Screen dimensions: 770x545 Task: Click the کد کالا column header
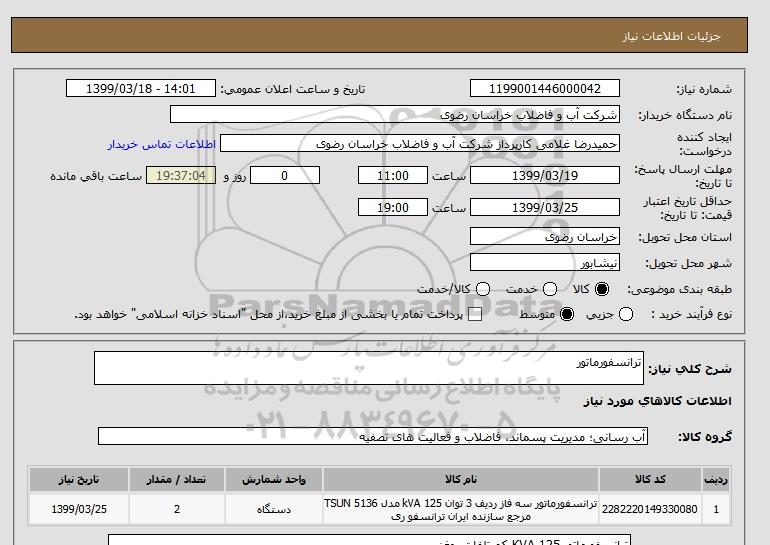[x=650, y=479]
